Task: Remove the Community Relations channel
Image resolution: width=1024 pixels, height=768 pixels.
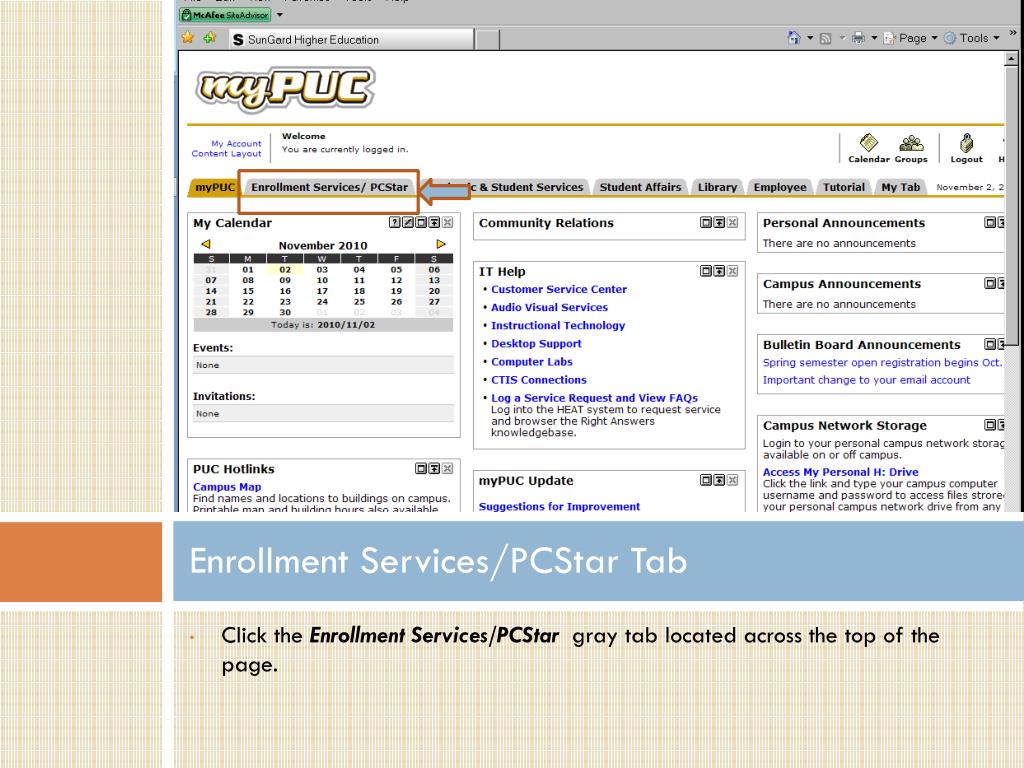Action: tap(733, 222)
